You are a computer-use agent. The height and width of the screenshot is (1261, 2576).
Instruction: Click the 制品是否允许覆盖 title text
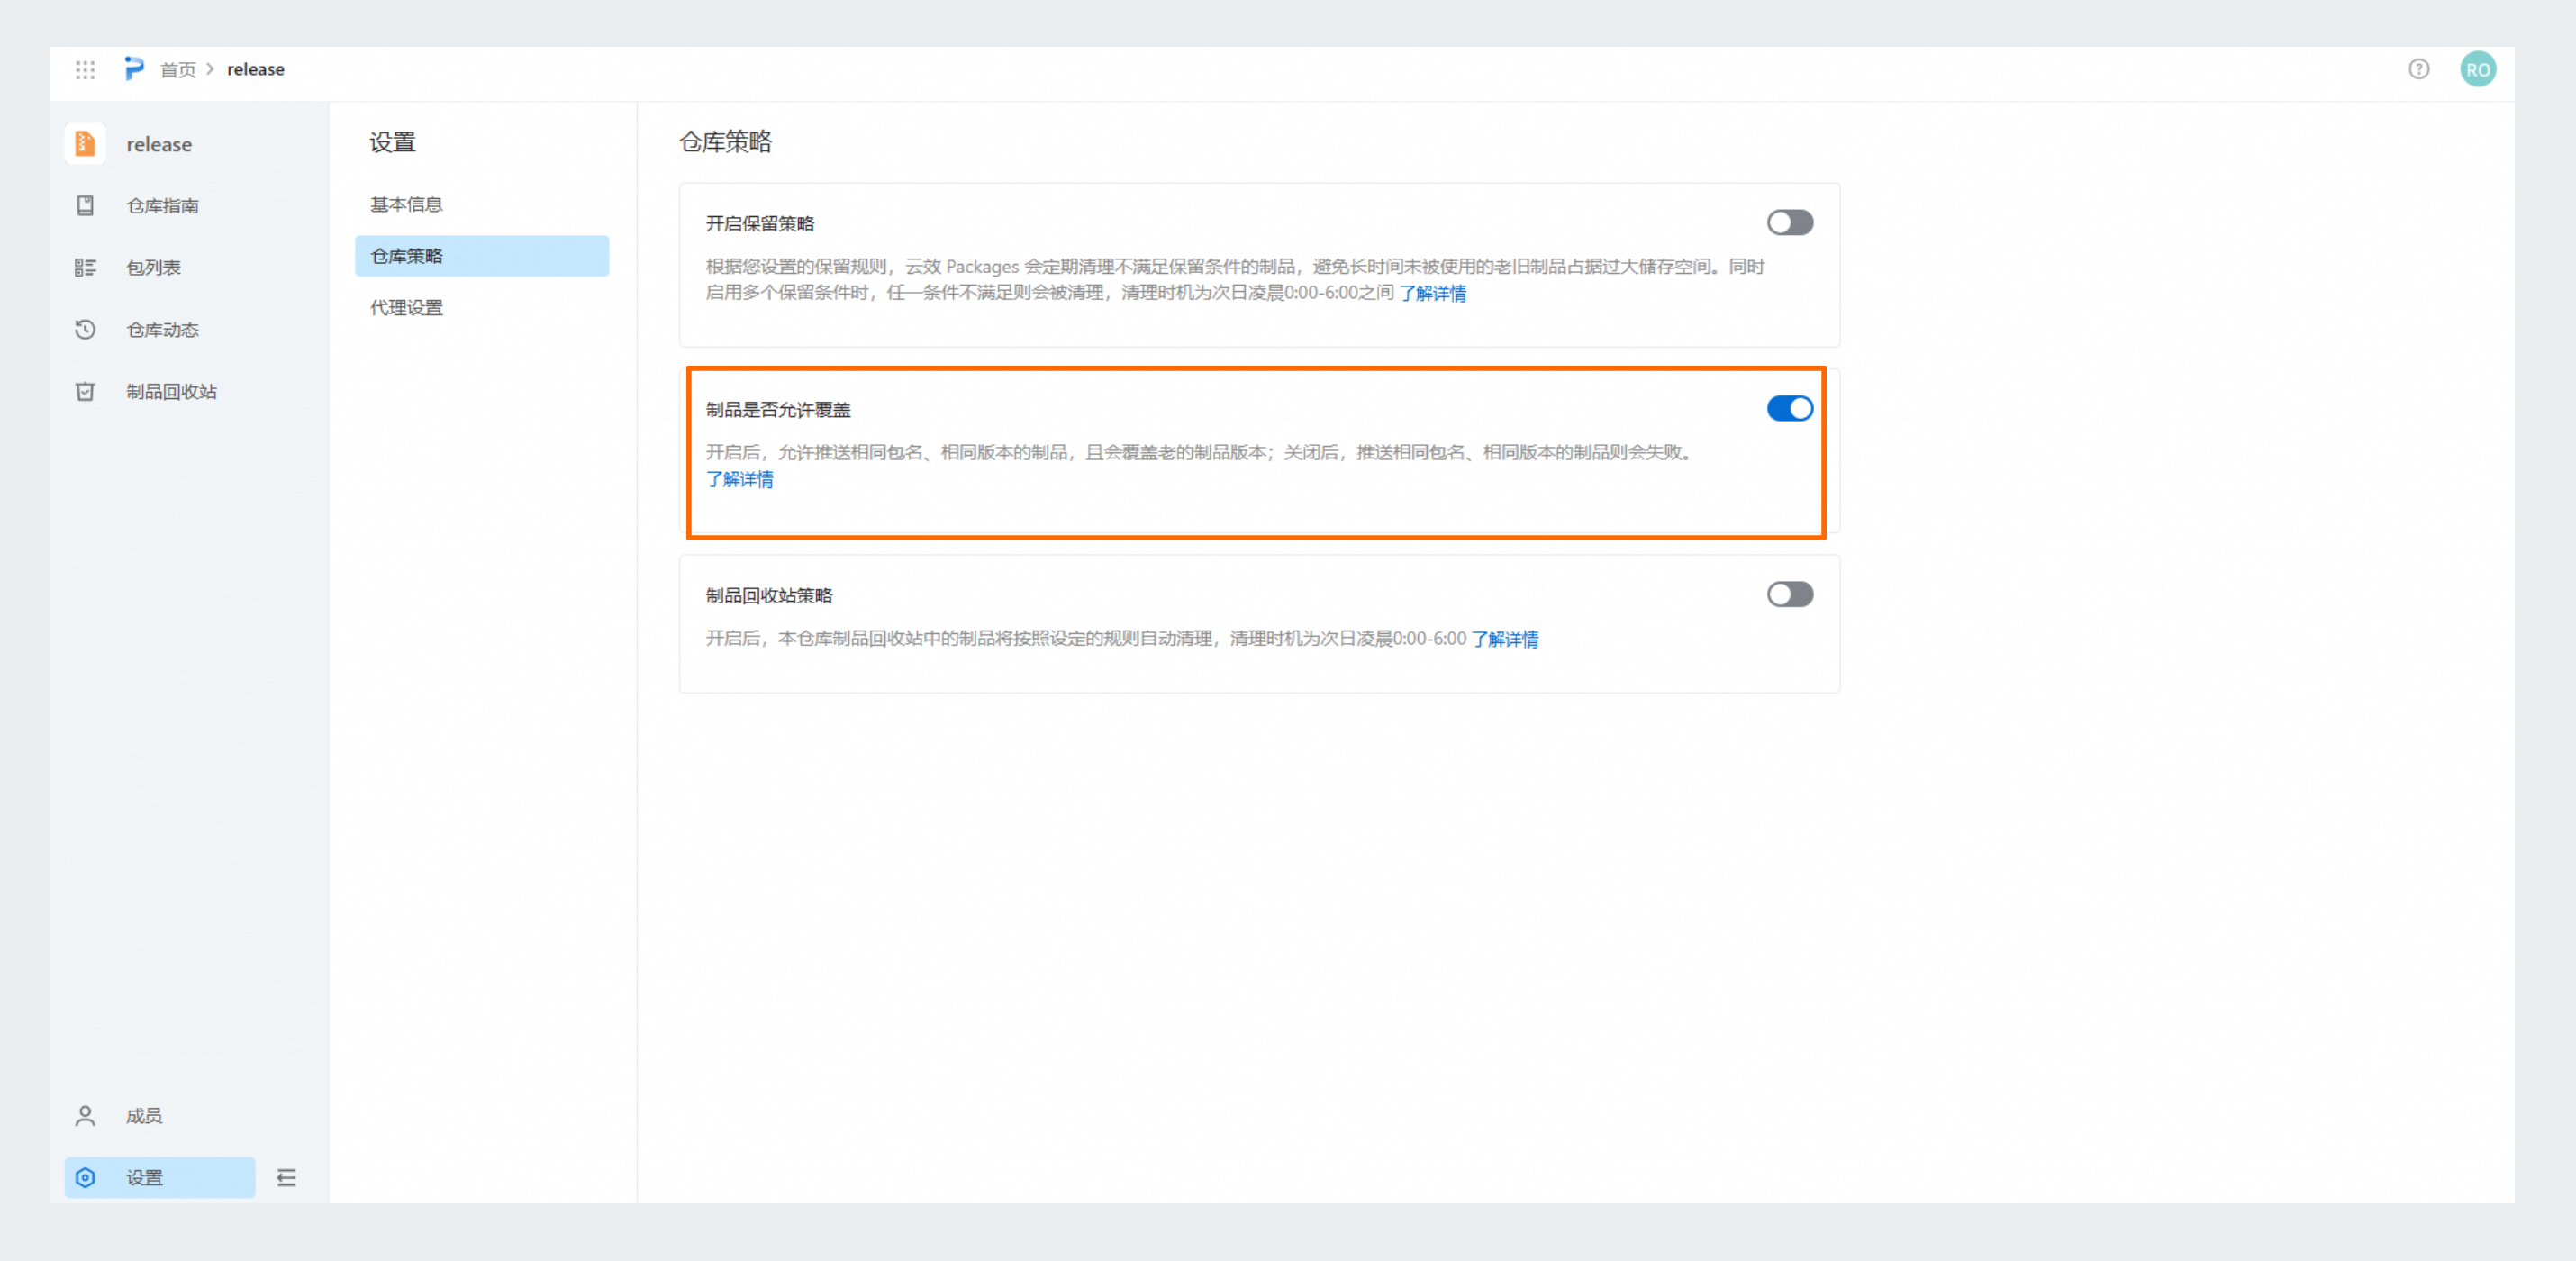click(777, 409)
